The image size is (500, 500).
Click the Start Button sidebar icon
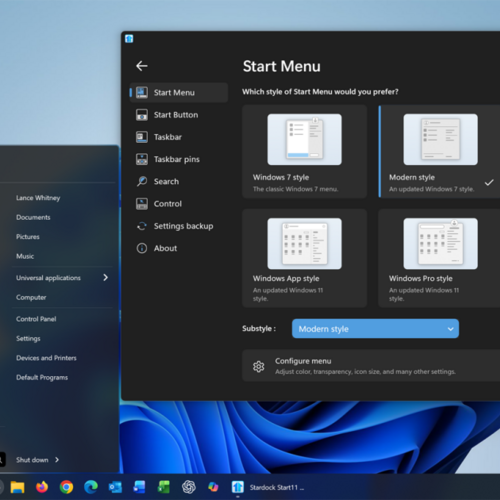[142, 115]
